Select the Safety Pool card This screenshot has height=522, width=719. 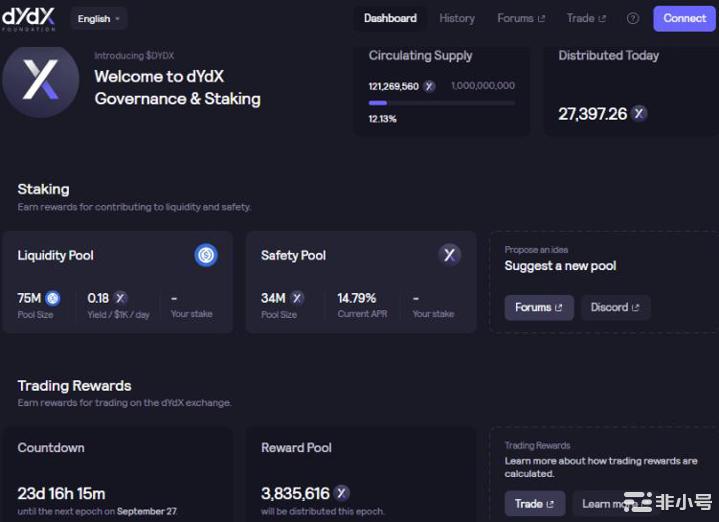point(360,282)
